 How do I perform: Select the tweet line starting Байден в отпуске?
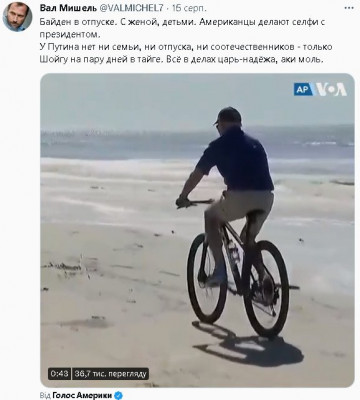(182, 22)
